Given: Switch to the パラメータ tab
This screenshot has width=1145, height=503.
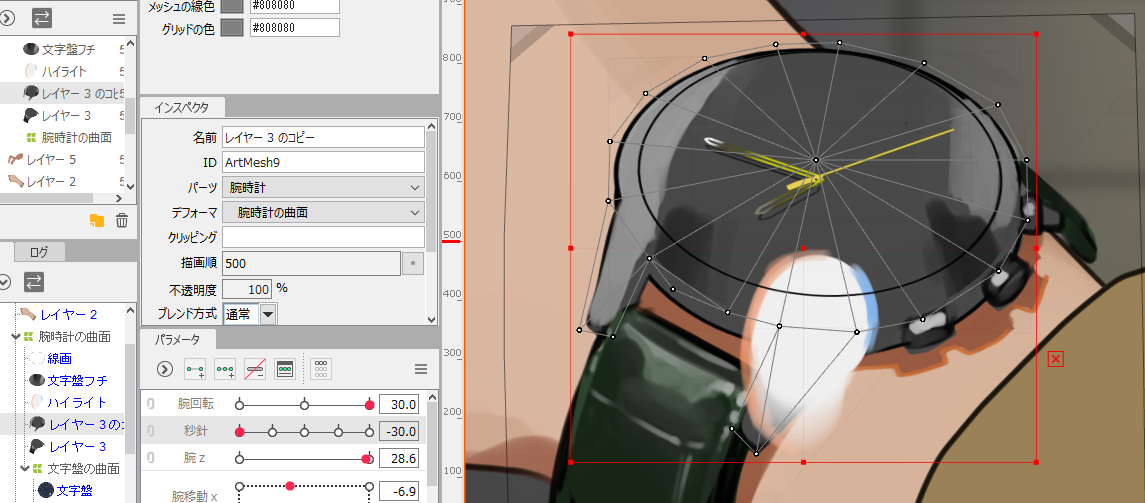Looking at the screenshot, I should pyautogui.click(x=176, y=339).
